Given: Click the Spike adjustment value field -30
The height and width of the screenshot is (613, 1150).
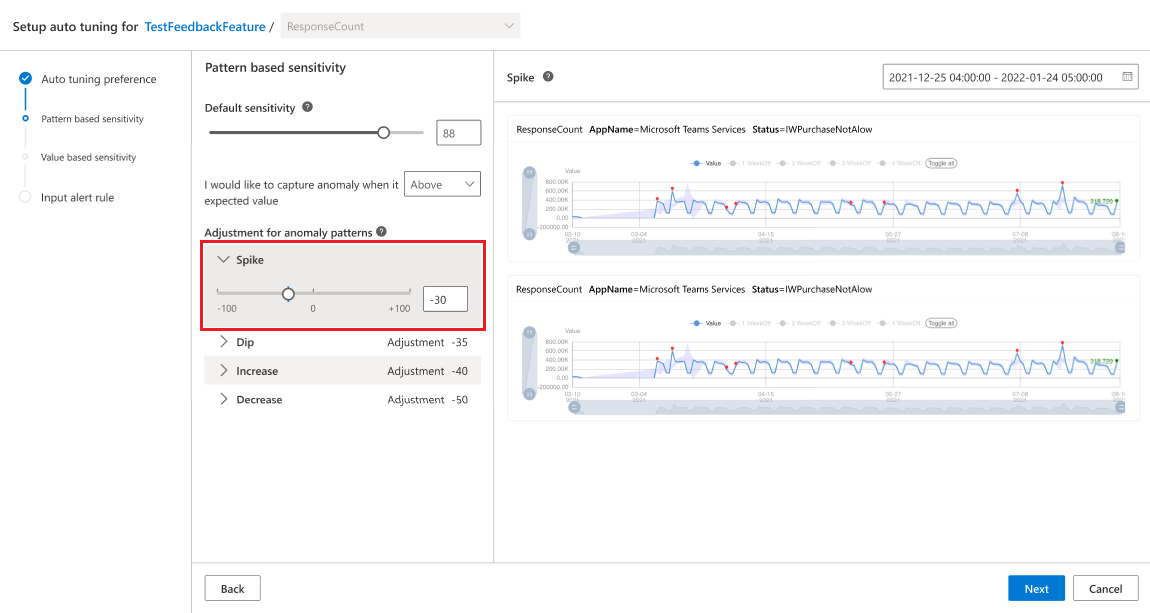Looking at the screenshot, I should click(x=445, y=299).
